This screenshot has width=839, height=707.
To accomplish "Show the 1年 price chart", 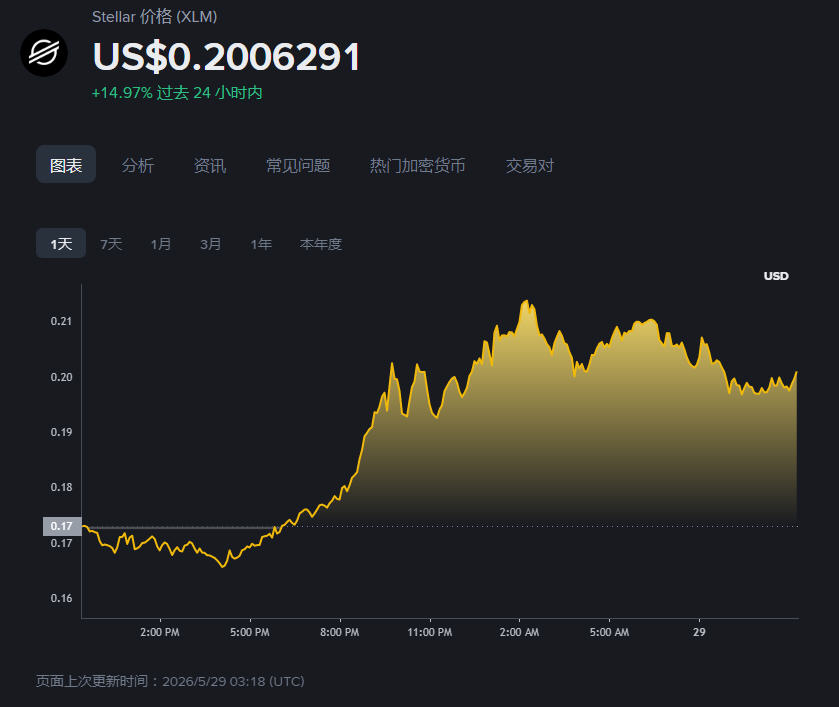I will [x=261, y=244].
